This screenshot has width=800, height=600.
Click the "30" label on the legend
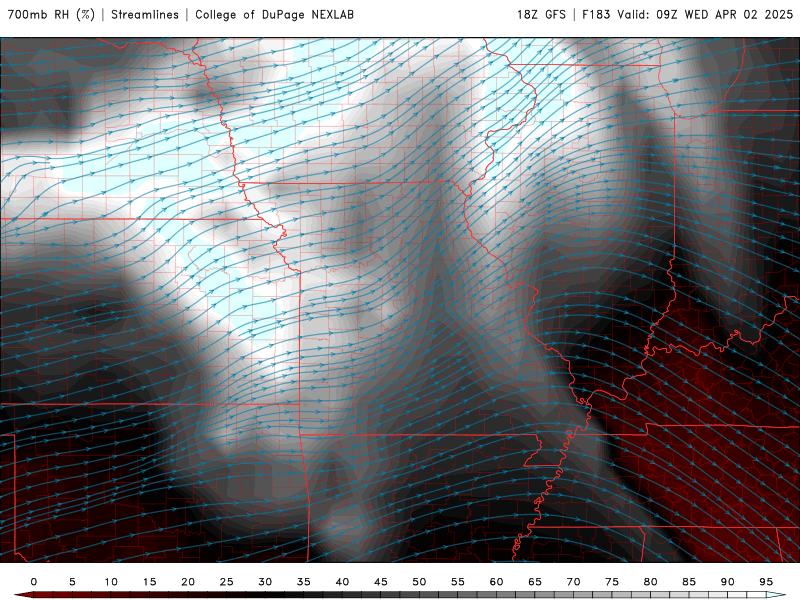click(x=265, y=582)
